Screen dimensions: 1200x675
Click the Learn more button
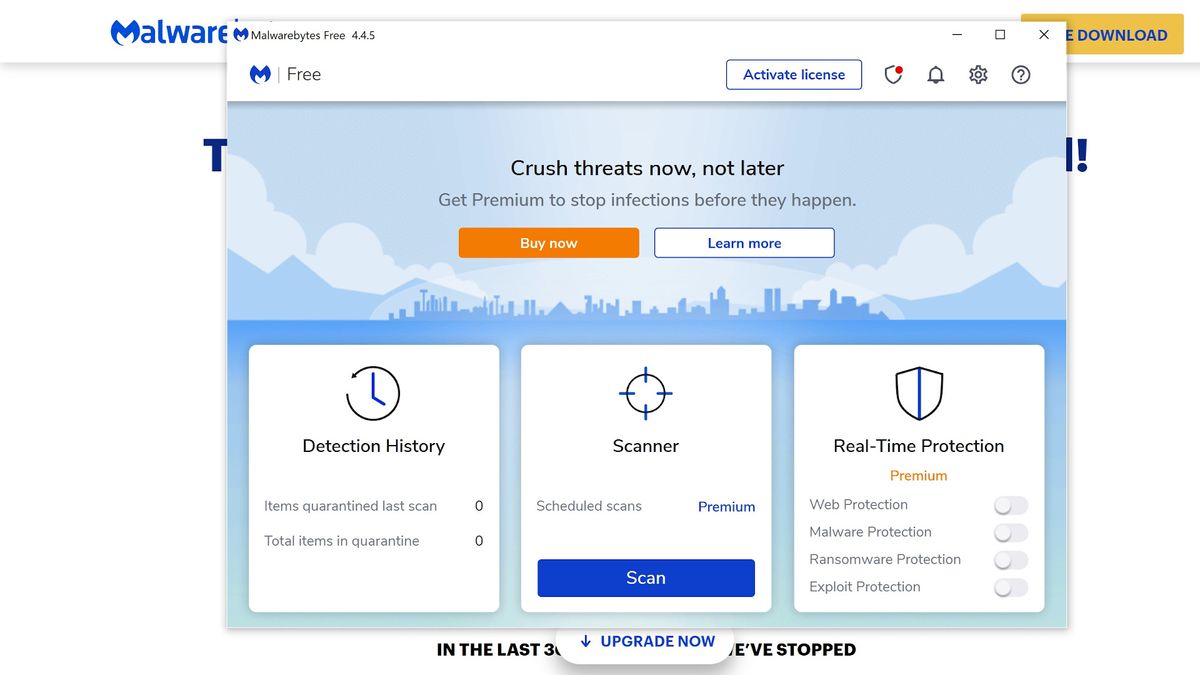point(744,243)
